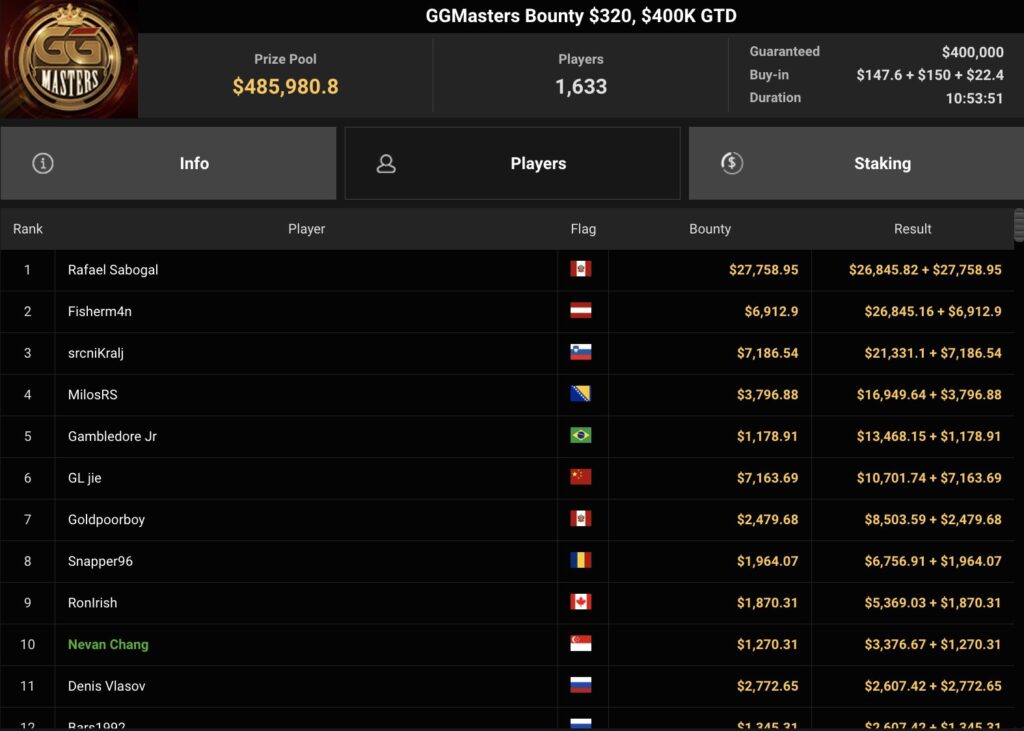This screenshot has width=1024, height=731.
Task: Click srcniKralj's Slovenia flag icon
Action: (x=580, y=353)
